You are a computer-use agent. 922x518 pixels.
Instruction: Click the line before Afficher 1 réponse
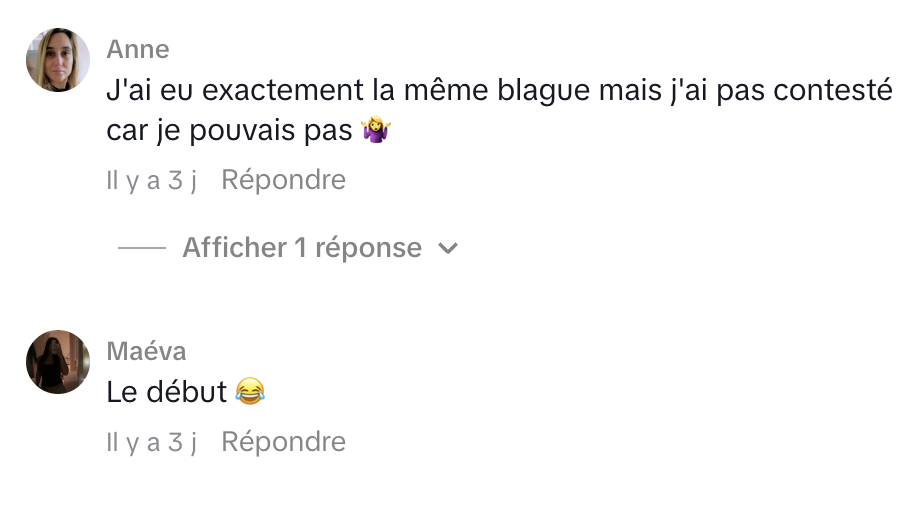coord(141,248)
